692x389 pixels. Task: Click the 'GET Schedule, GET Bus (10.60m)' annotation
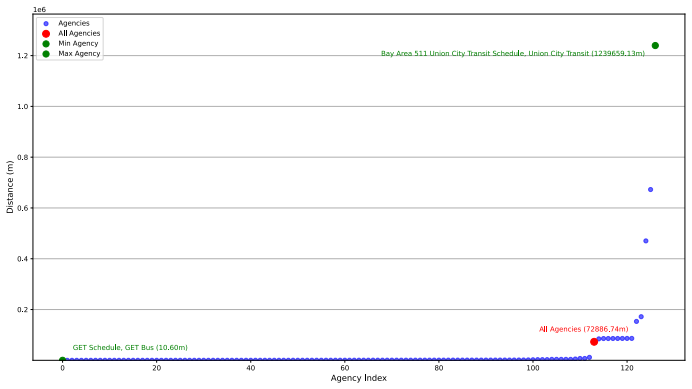click(130, 347)
